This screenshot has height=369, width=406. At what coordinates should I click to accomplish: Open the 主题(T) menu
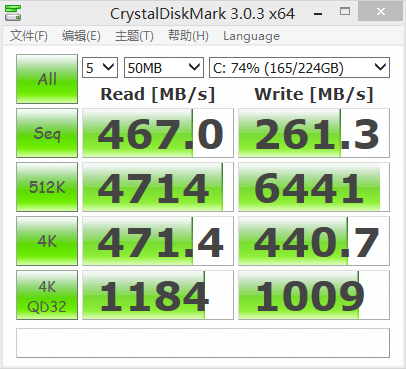tap(134, 36)
